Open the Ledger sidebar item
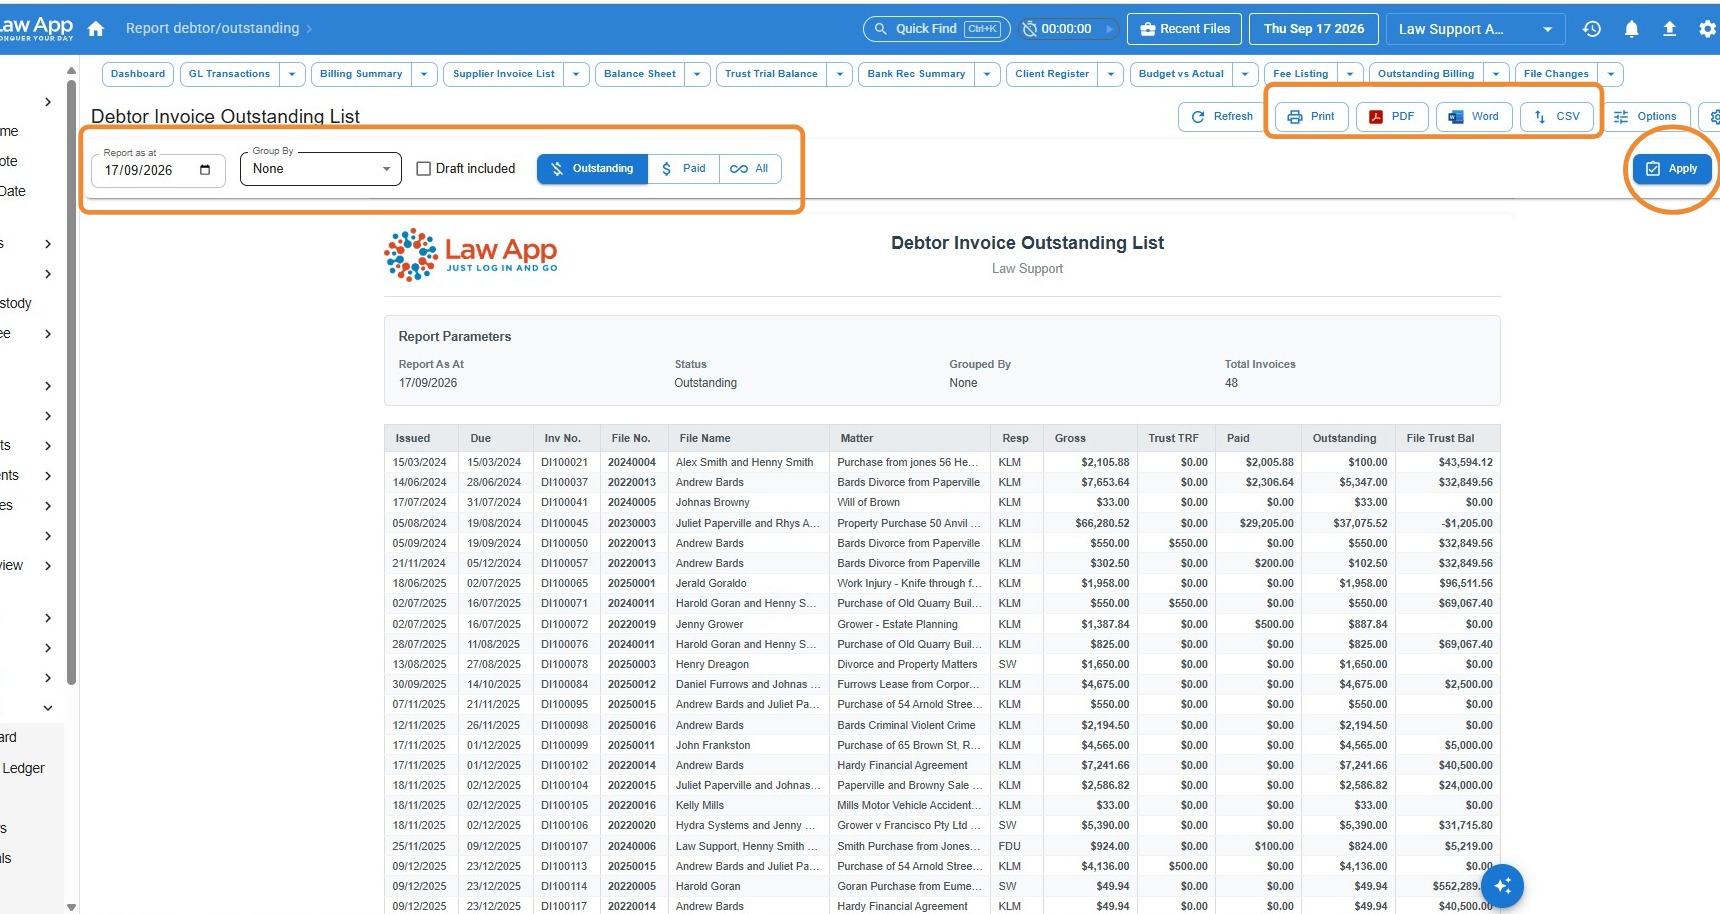This screenshot has height=914, width=1720. [24, 768]
